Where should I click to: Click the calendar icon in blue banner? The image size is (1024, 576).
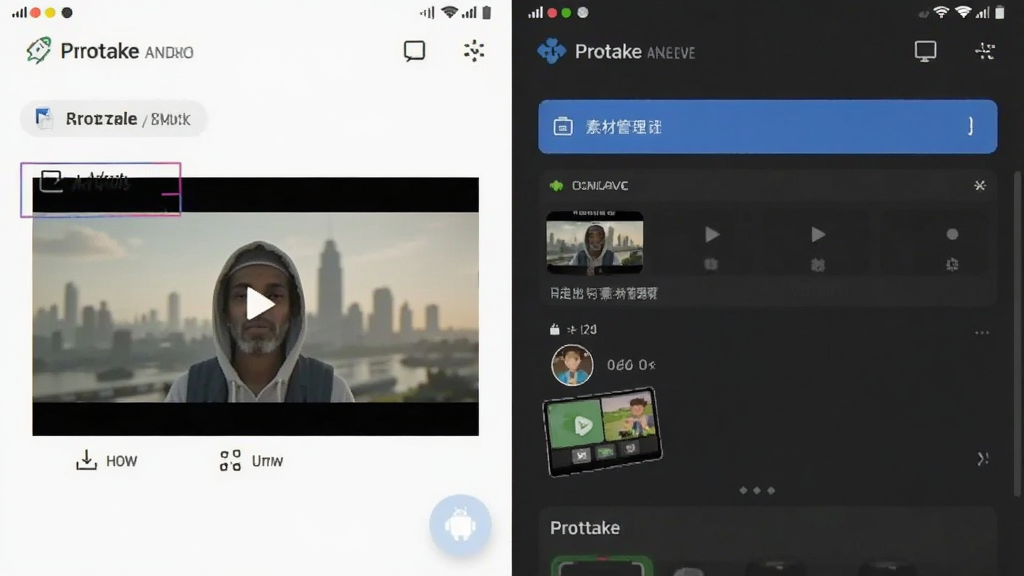click(562, 127)
